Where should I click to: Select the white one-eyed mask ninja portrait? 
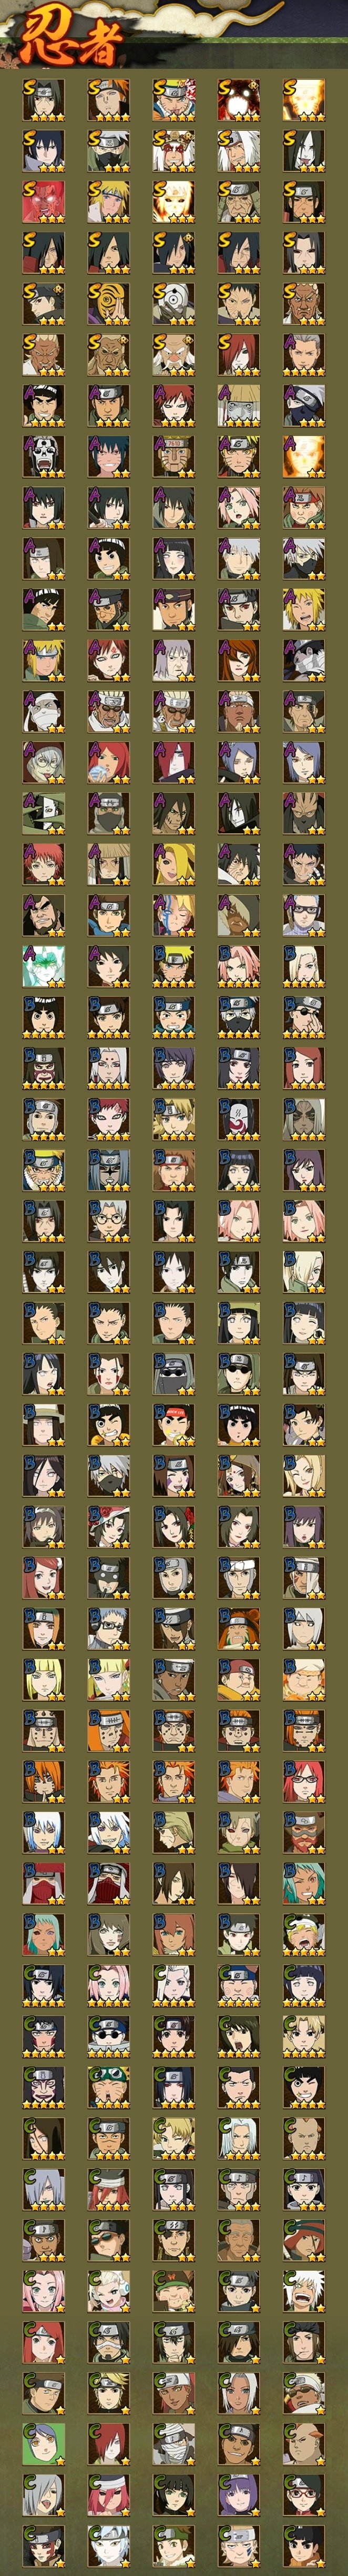(173, 304)
